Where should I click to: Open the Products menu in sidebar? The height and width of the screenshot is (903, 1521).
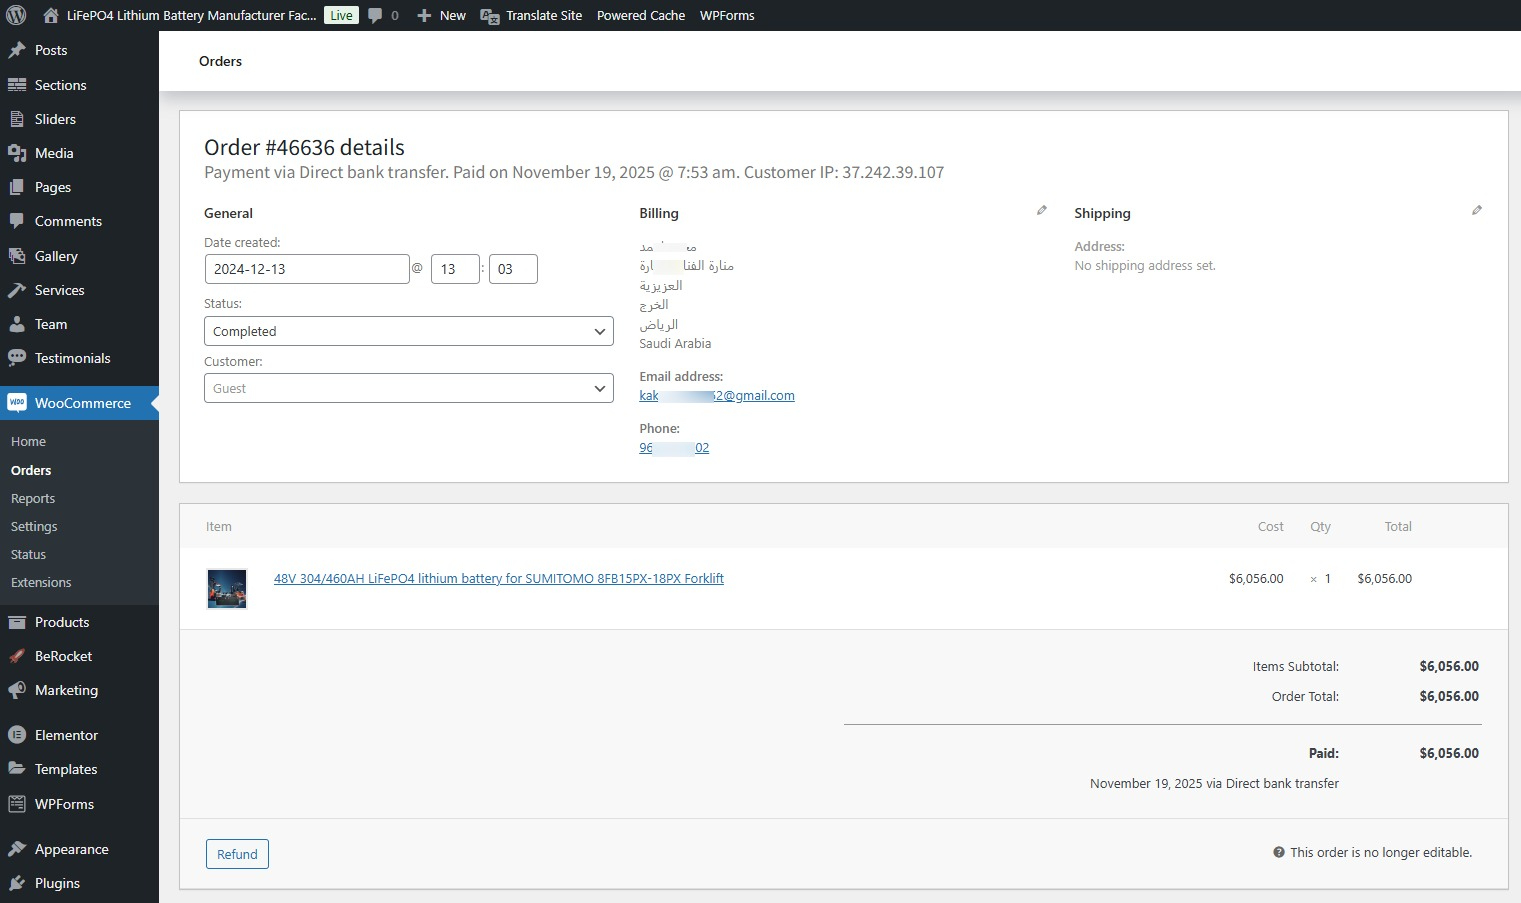click(62, 622)
